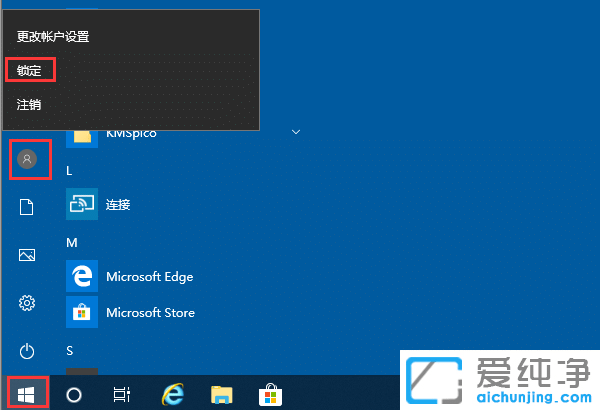
Task: Click the user account avatar icon
Action: (x=27, y=159)
